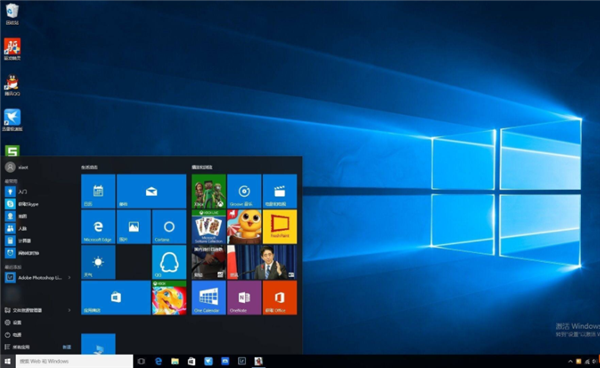Click the xiaot user account avatar
This screenshot has height=368, width=600.
click(10, 167)
